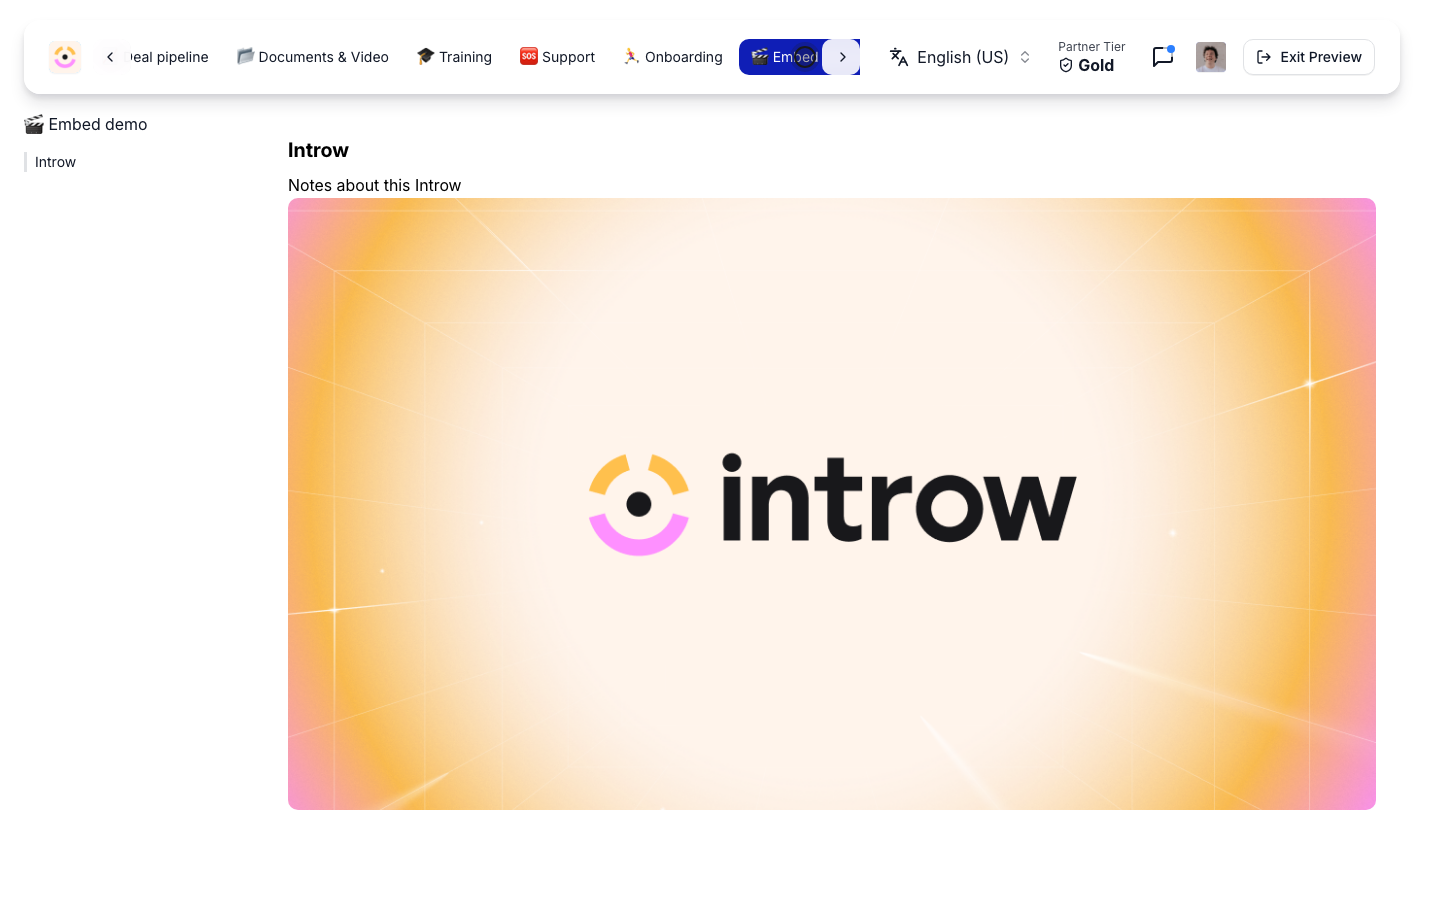
Task: Click the translate language icon
Action: 899,57
